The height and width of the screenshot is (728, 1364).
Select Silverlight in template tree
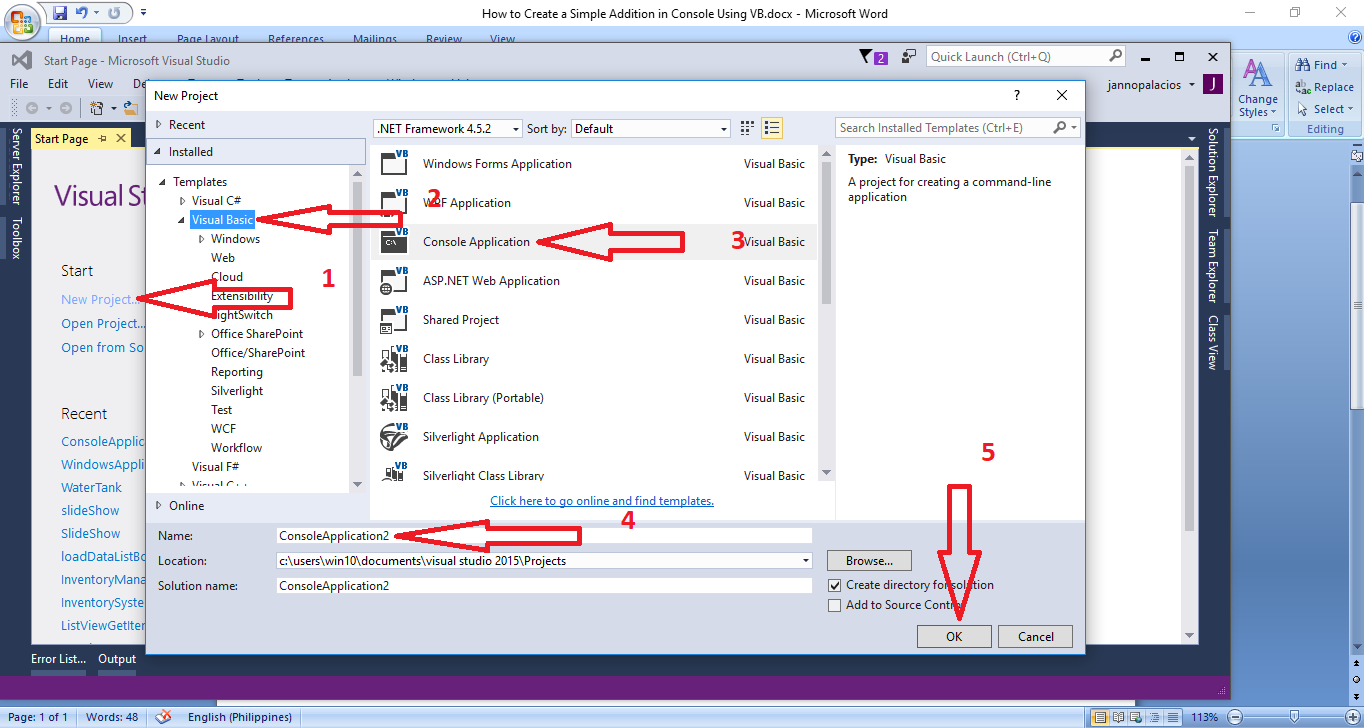237,391
